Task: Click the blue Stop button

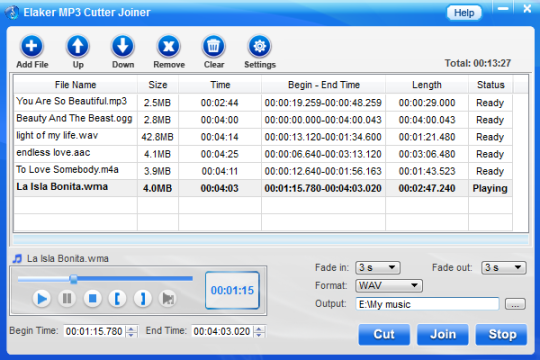Action: click(501, 334)
